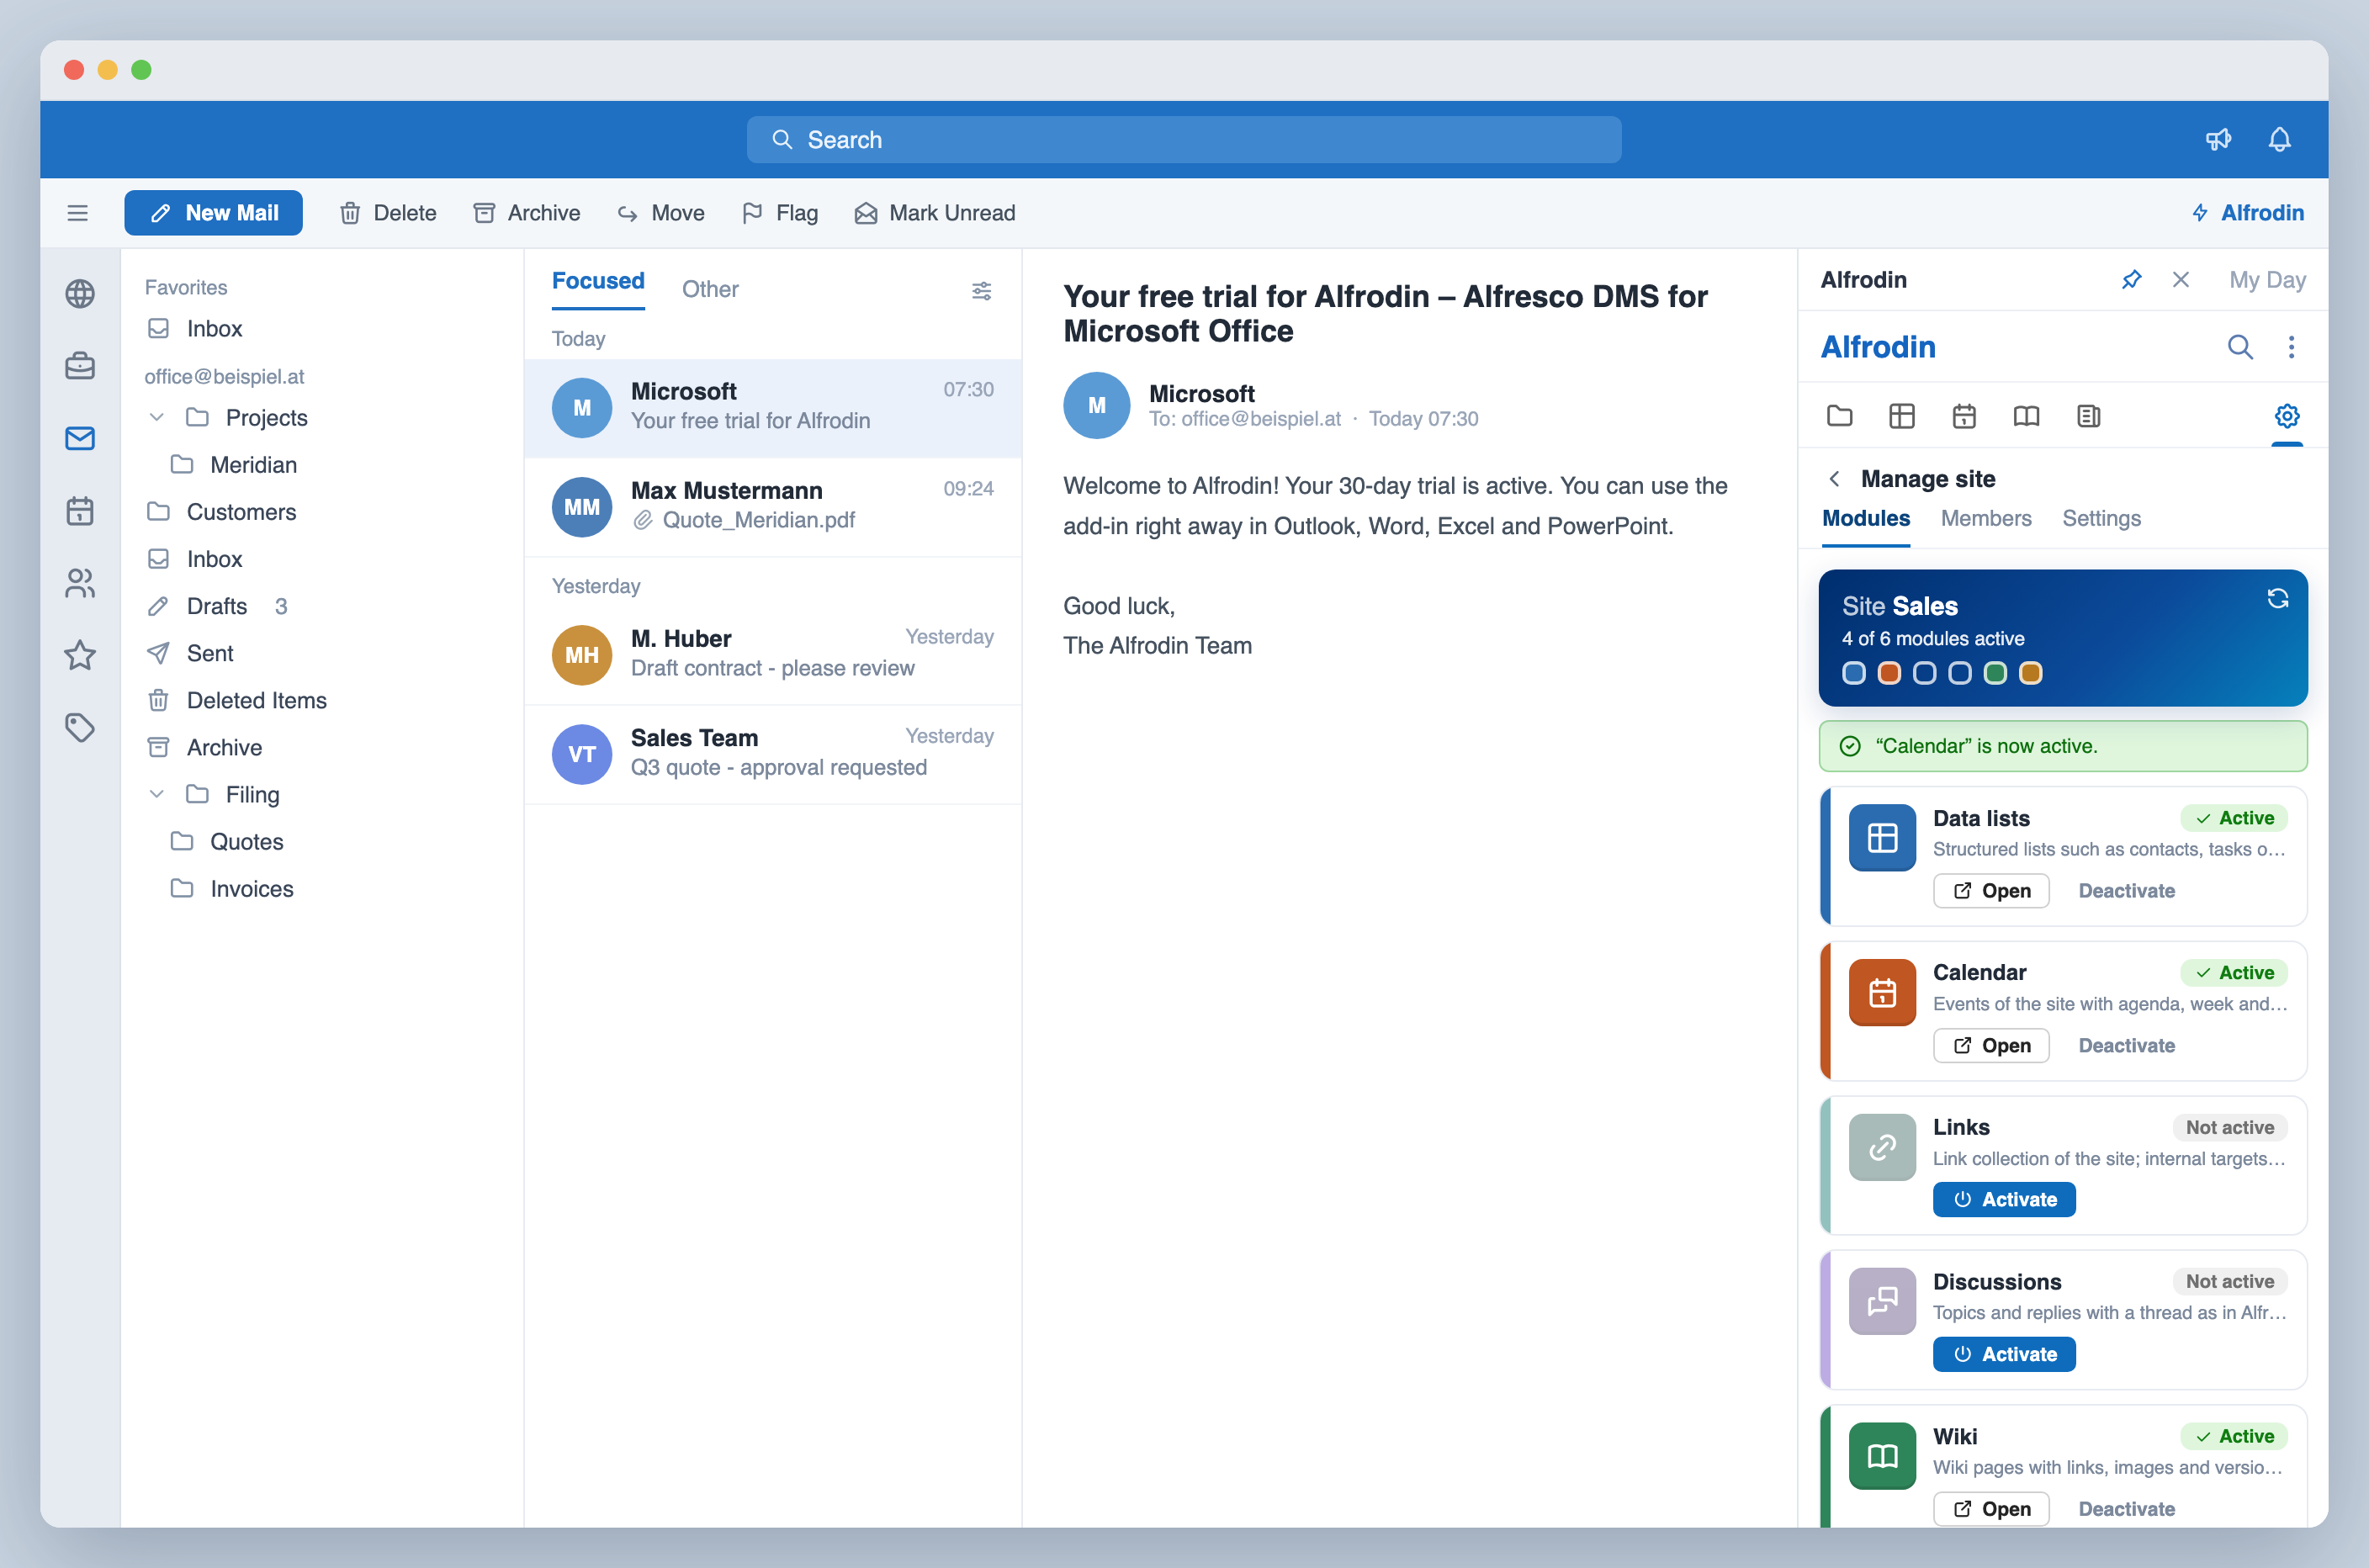Screen dimensions: 2369x1568
Task: Click the megaphone announcements icon
Action: (2218, 139)
